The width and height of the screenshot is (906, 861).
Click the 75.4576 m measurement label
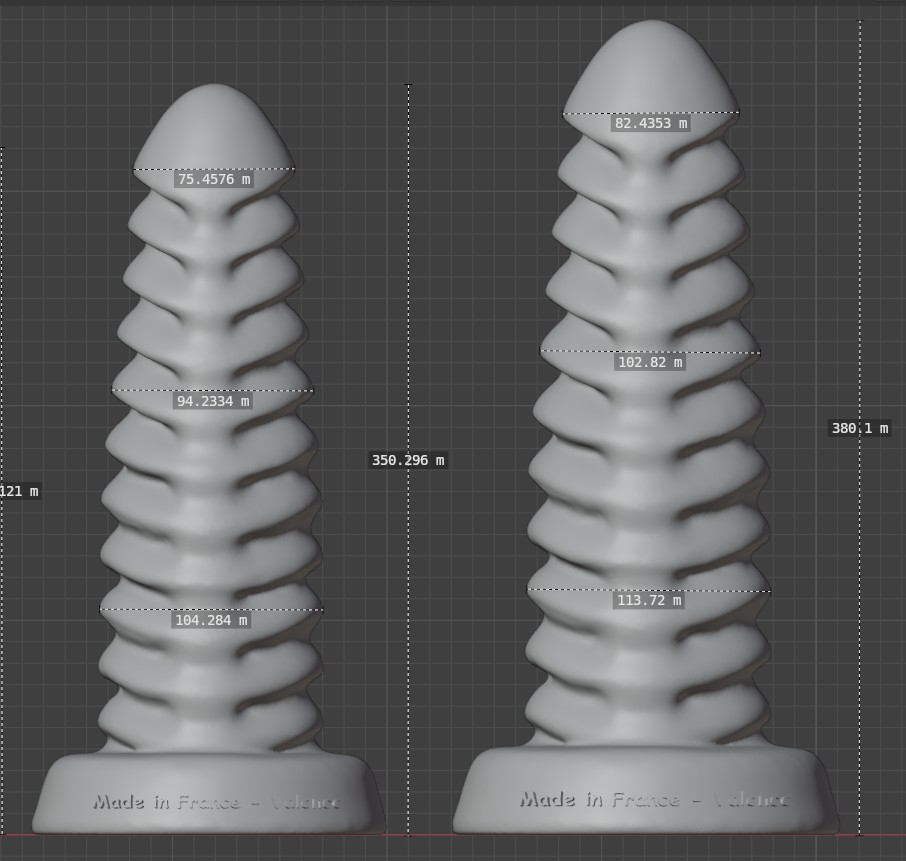point(212,180)
